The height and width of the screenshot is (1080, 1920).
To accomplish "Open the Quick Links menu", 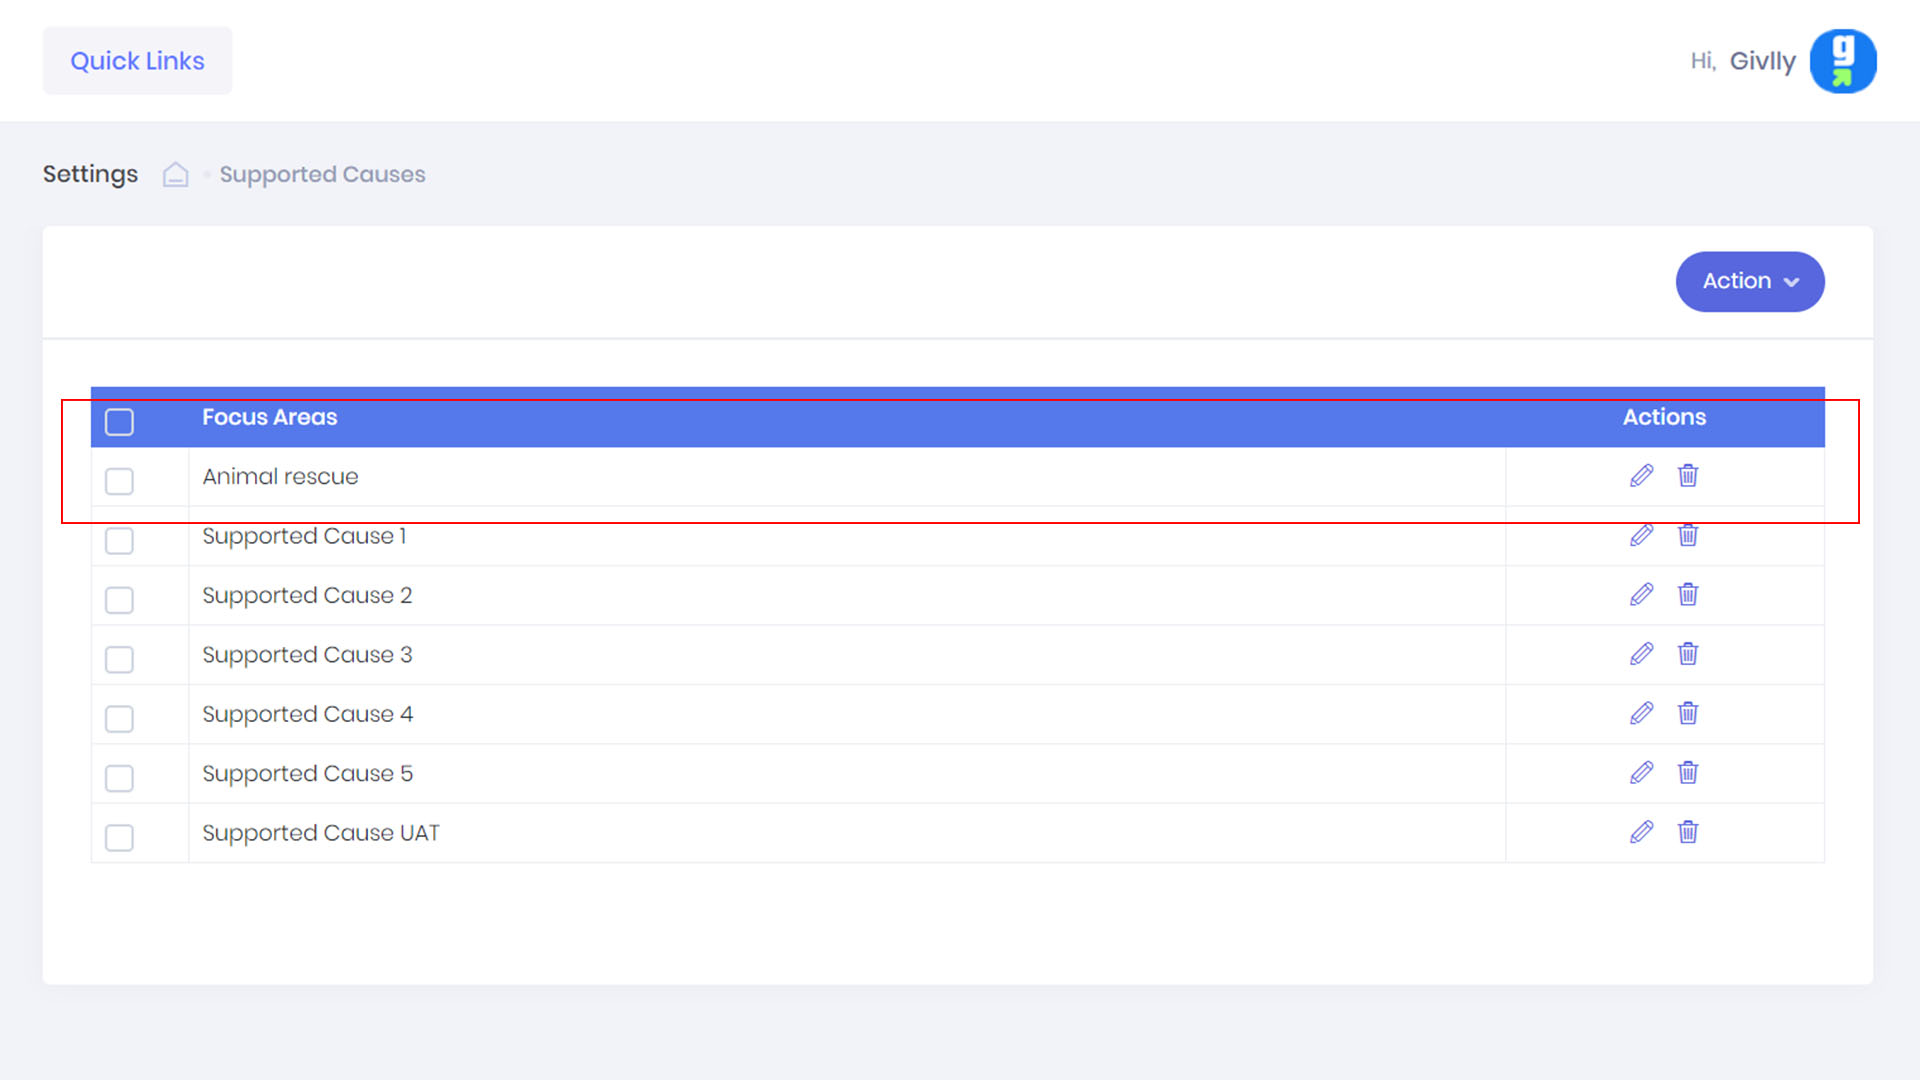I will click(x=137, y=61).
